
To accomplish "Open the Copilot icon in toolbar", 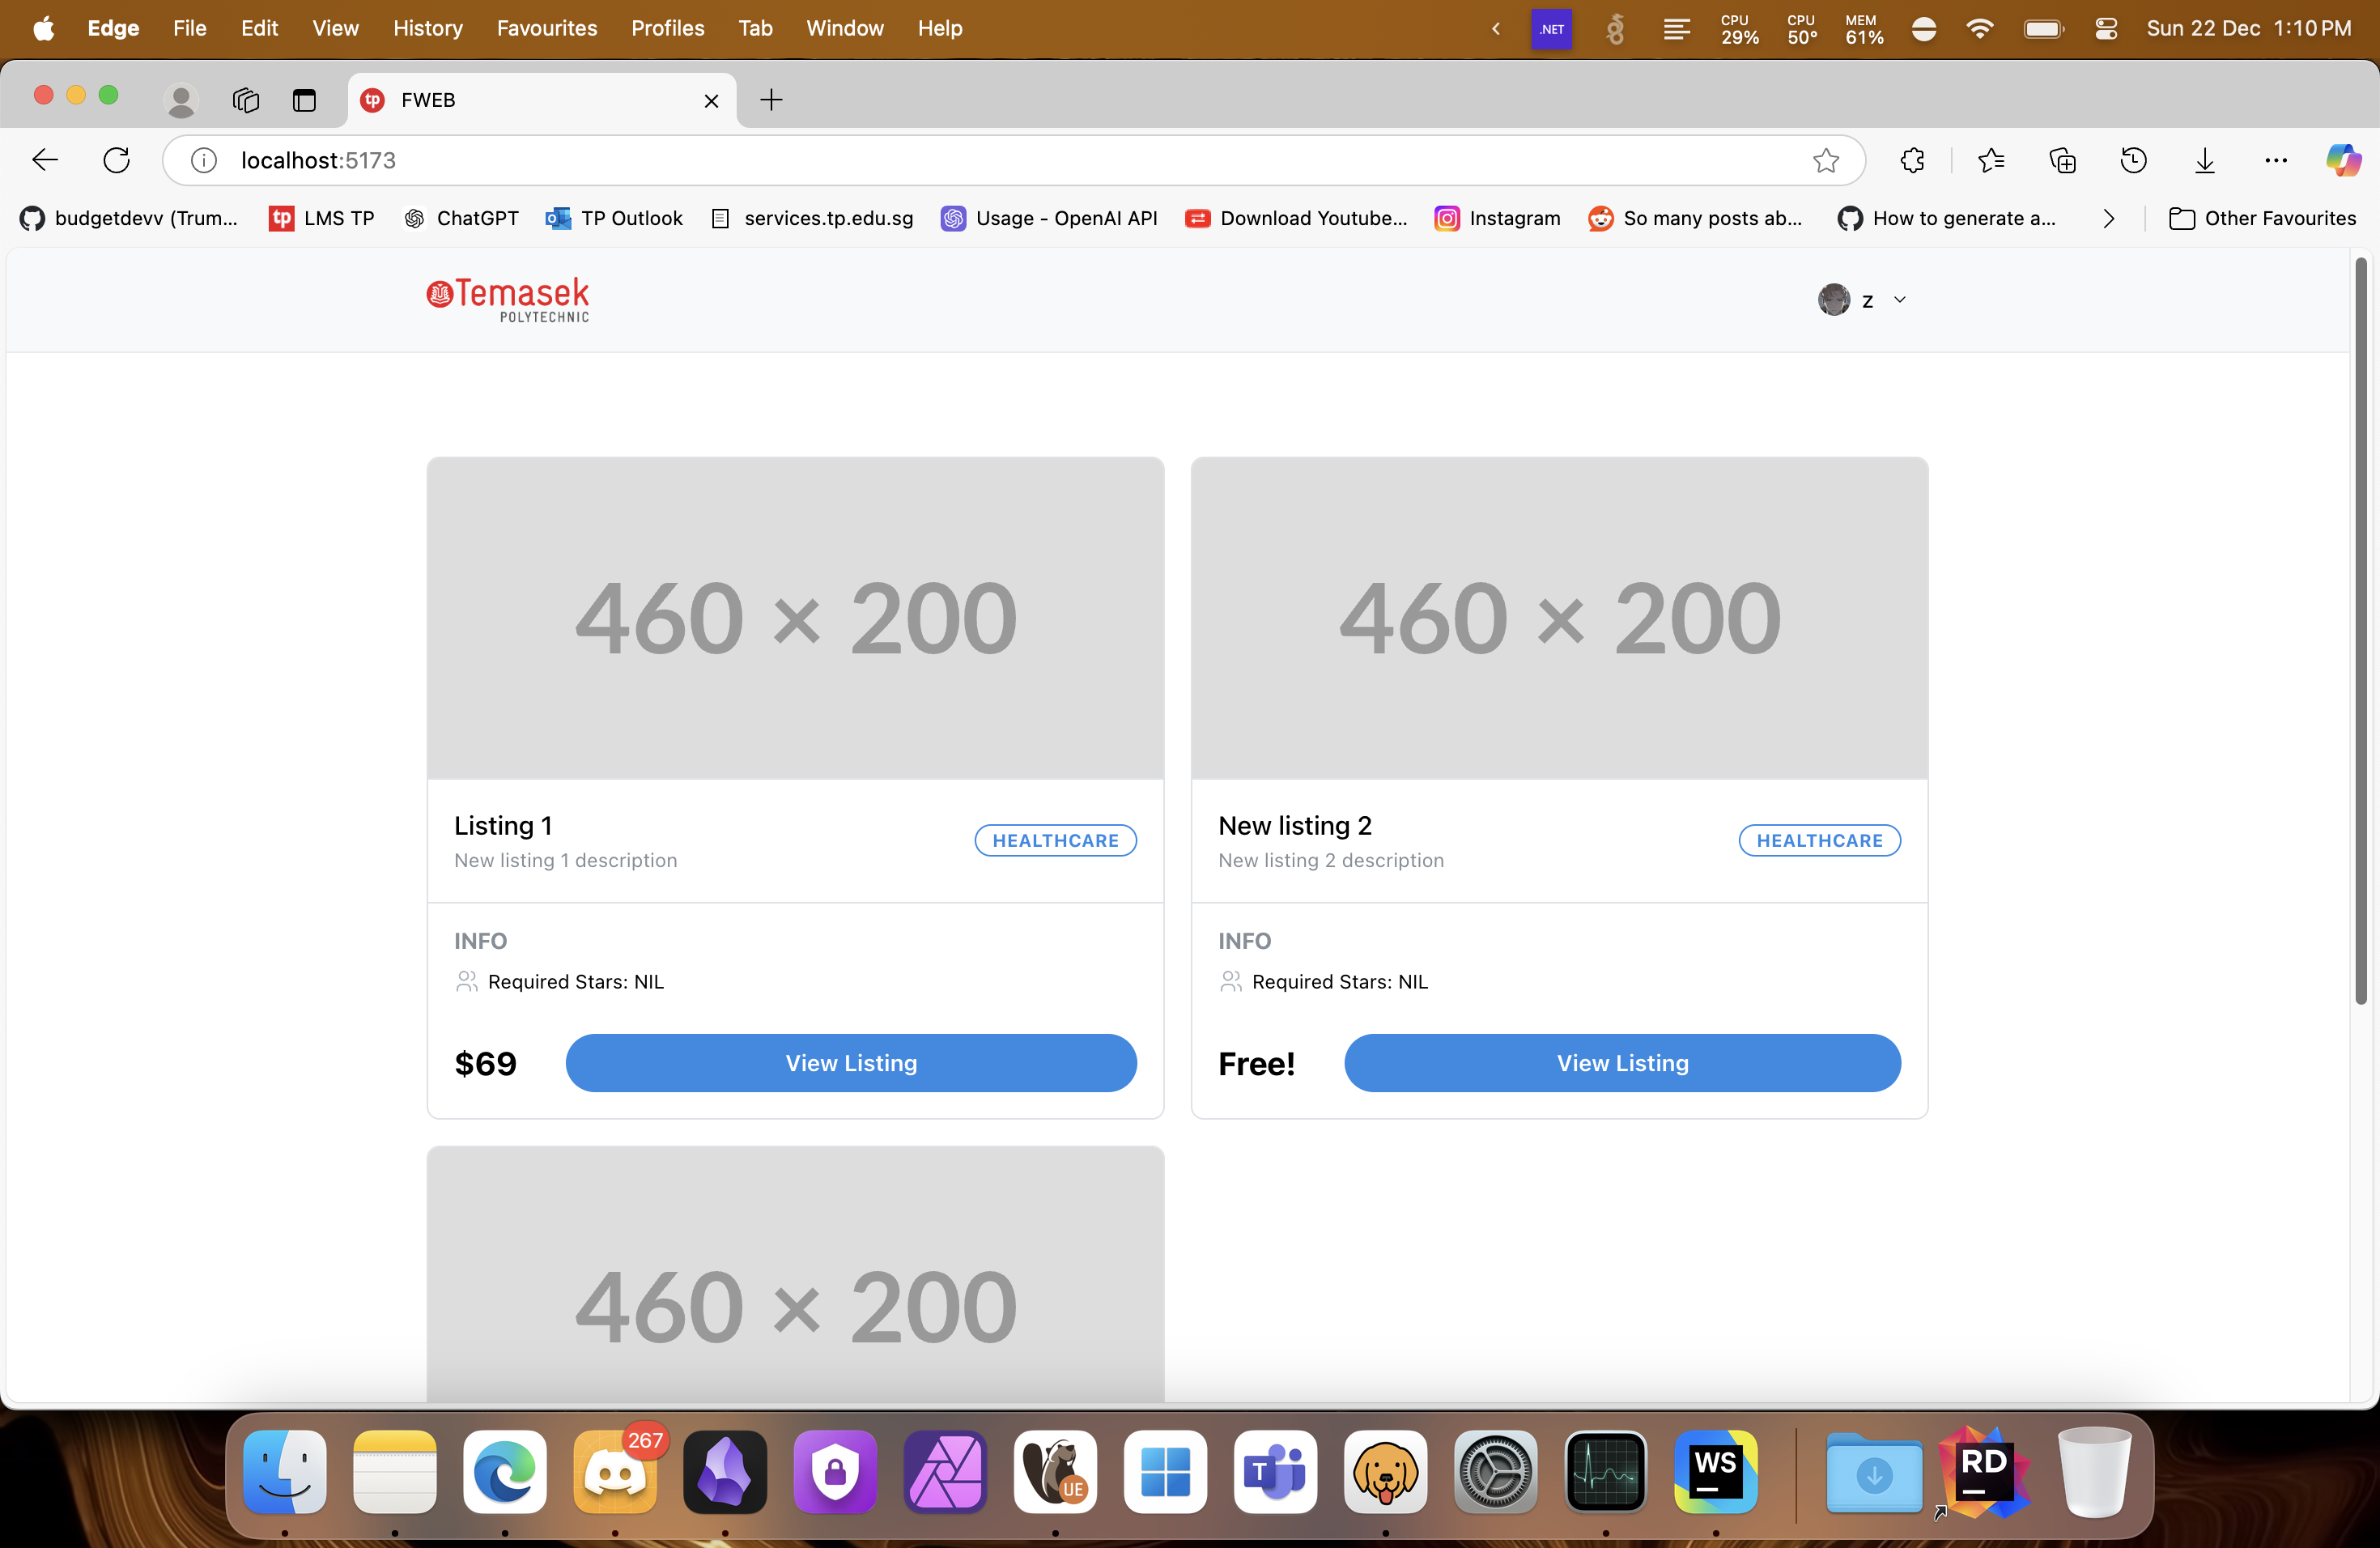I will (x=2343, y=160).
